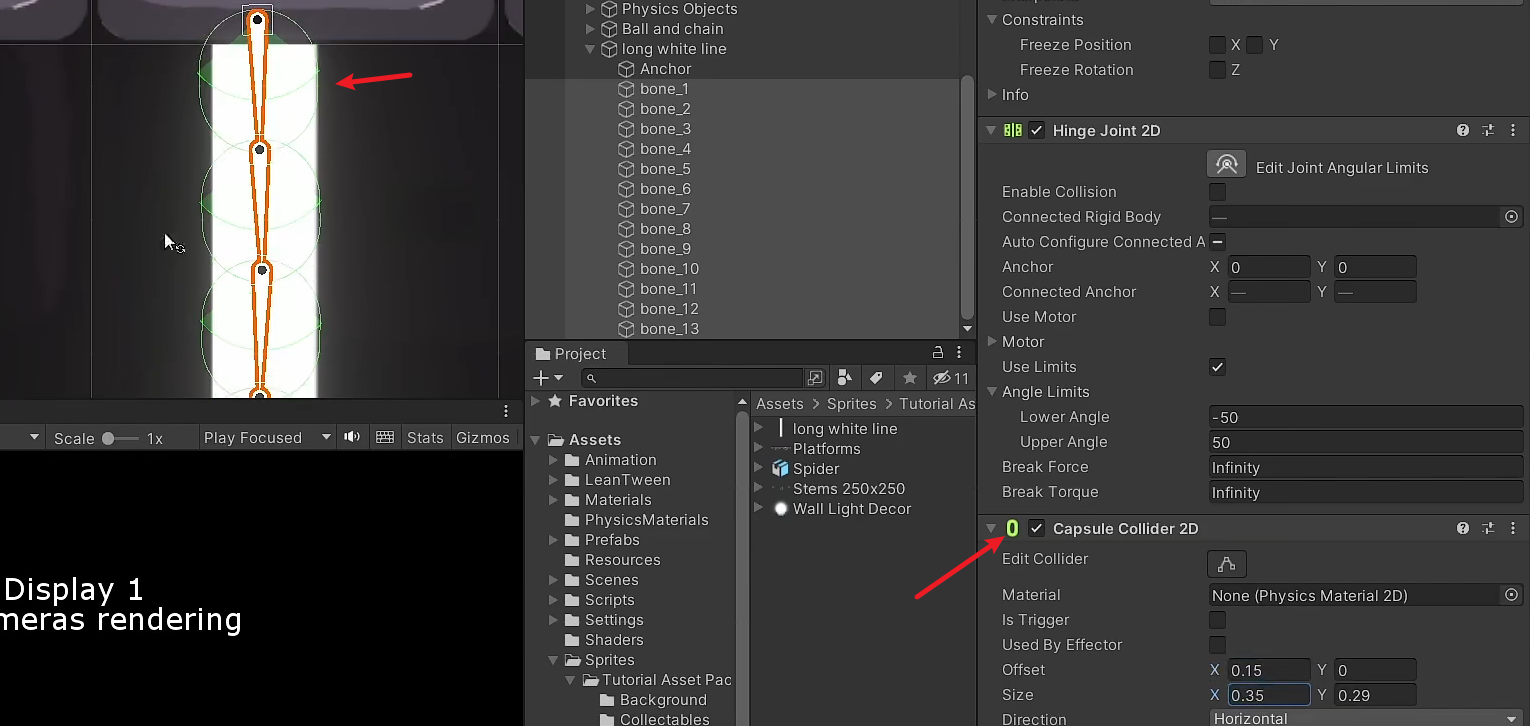
Task: Uncheck the Use Limits checkbox
Action: tap(1217, 367)
